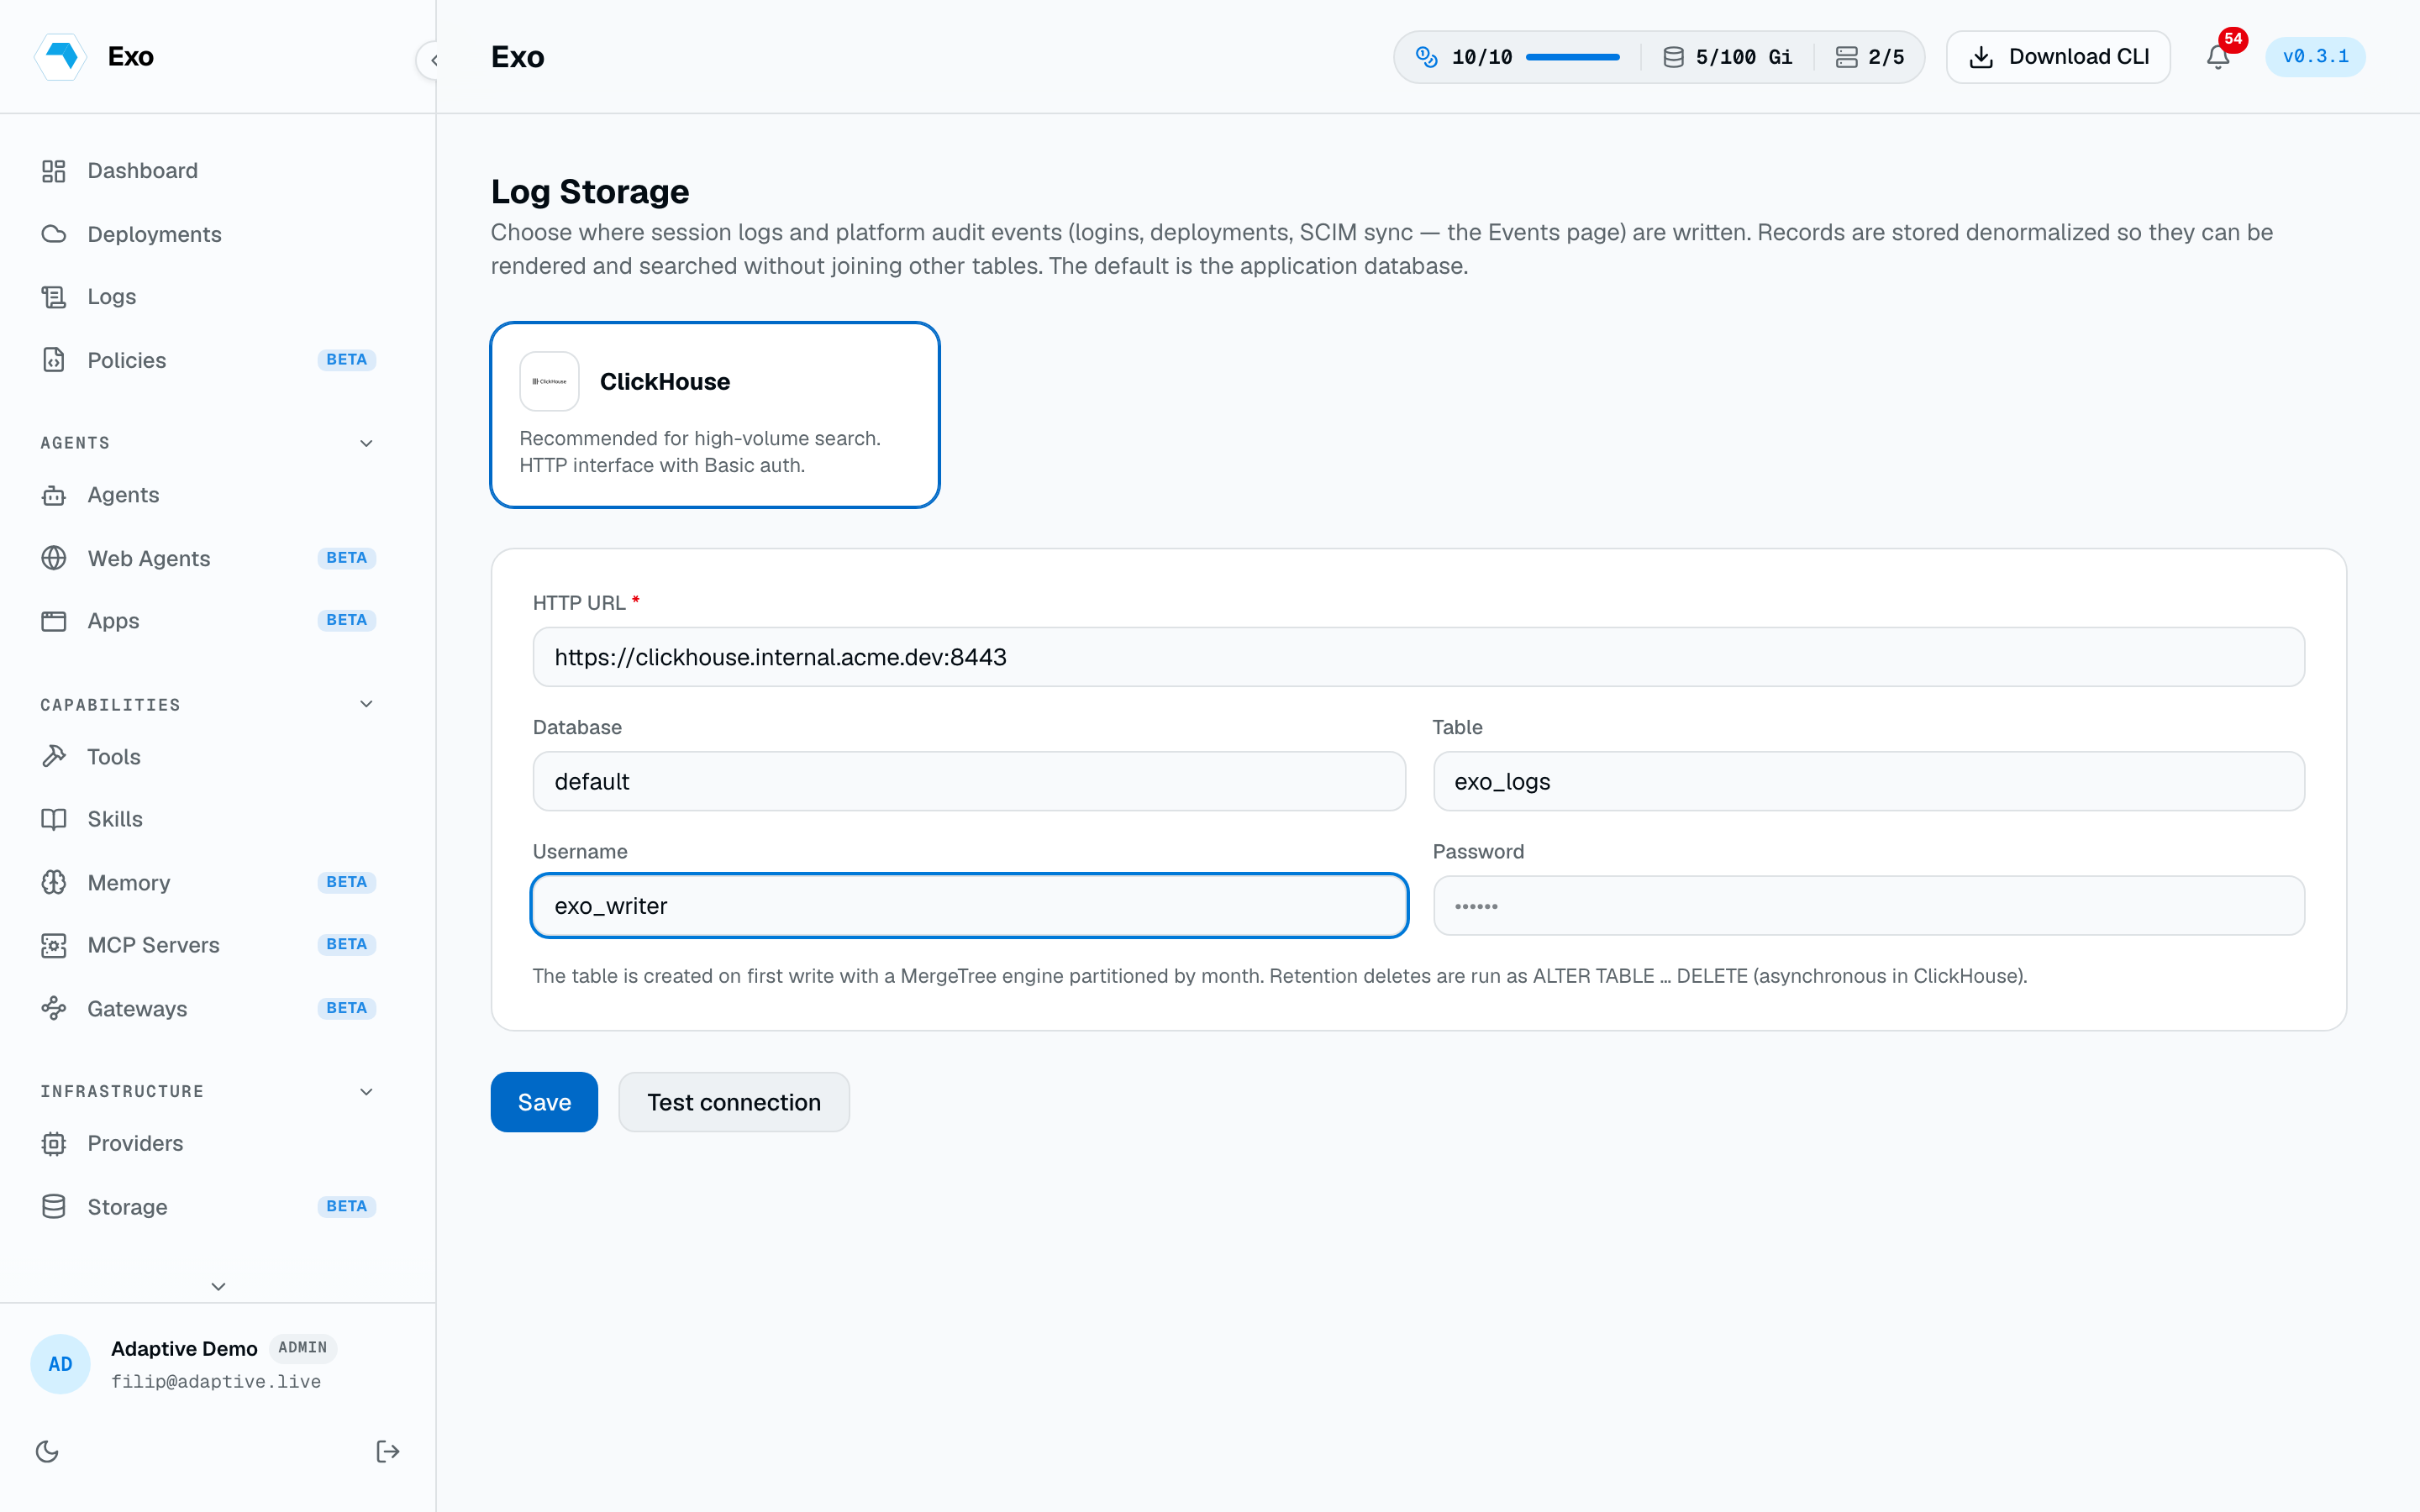Click the MCP Servers icon
This screenshot has width=2420, height=1512.
click(x=54, y=945)
